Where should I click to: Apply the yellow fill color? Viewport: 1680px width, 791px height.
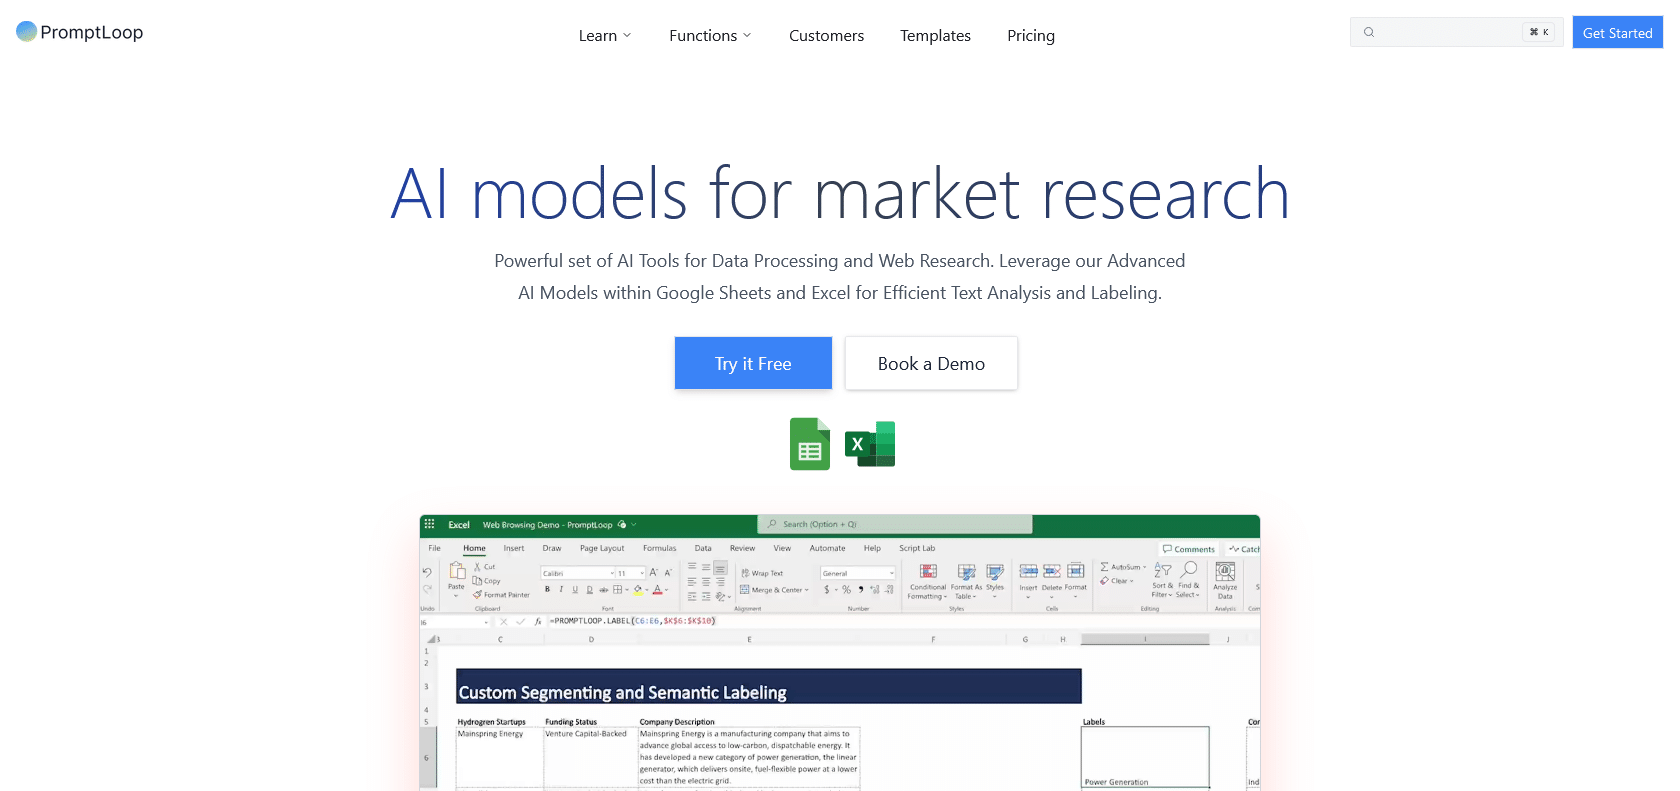[638, 590]
